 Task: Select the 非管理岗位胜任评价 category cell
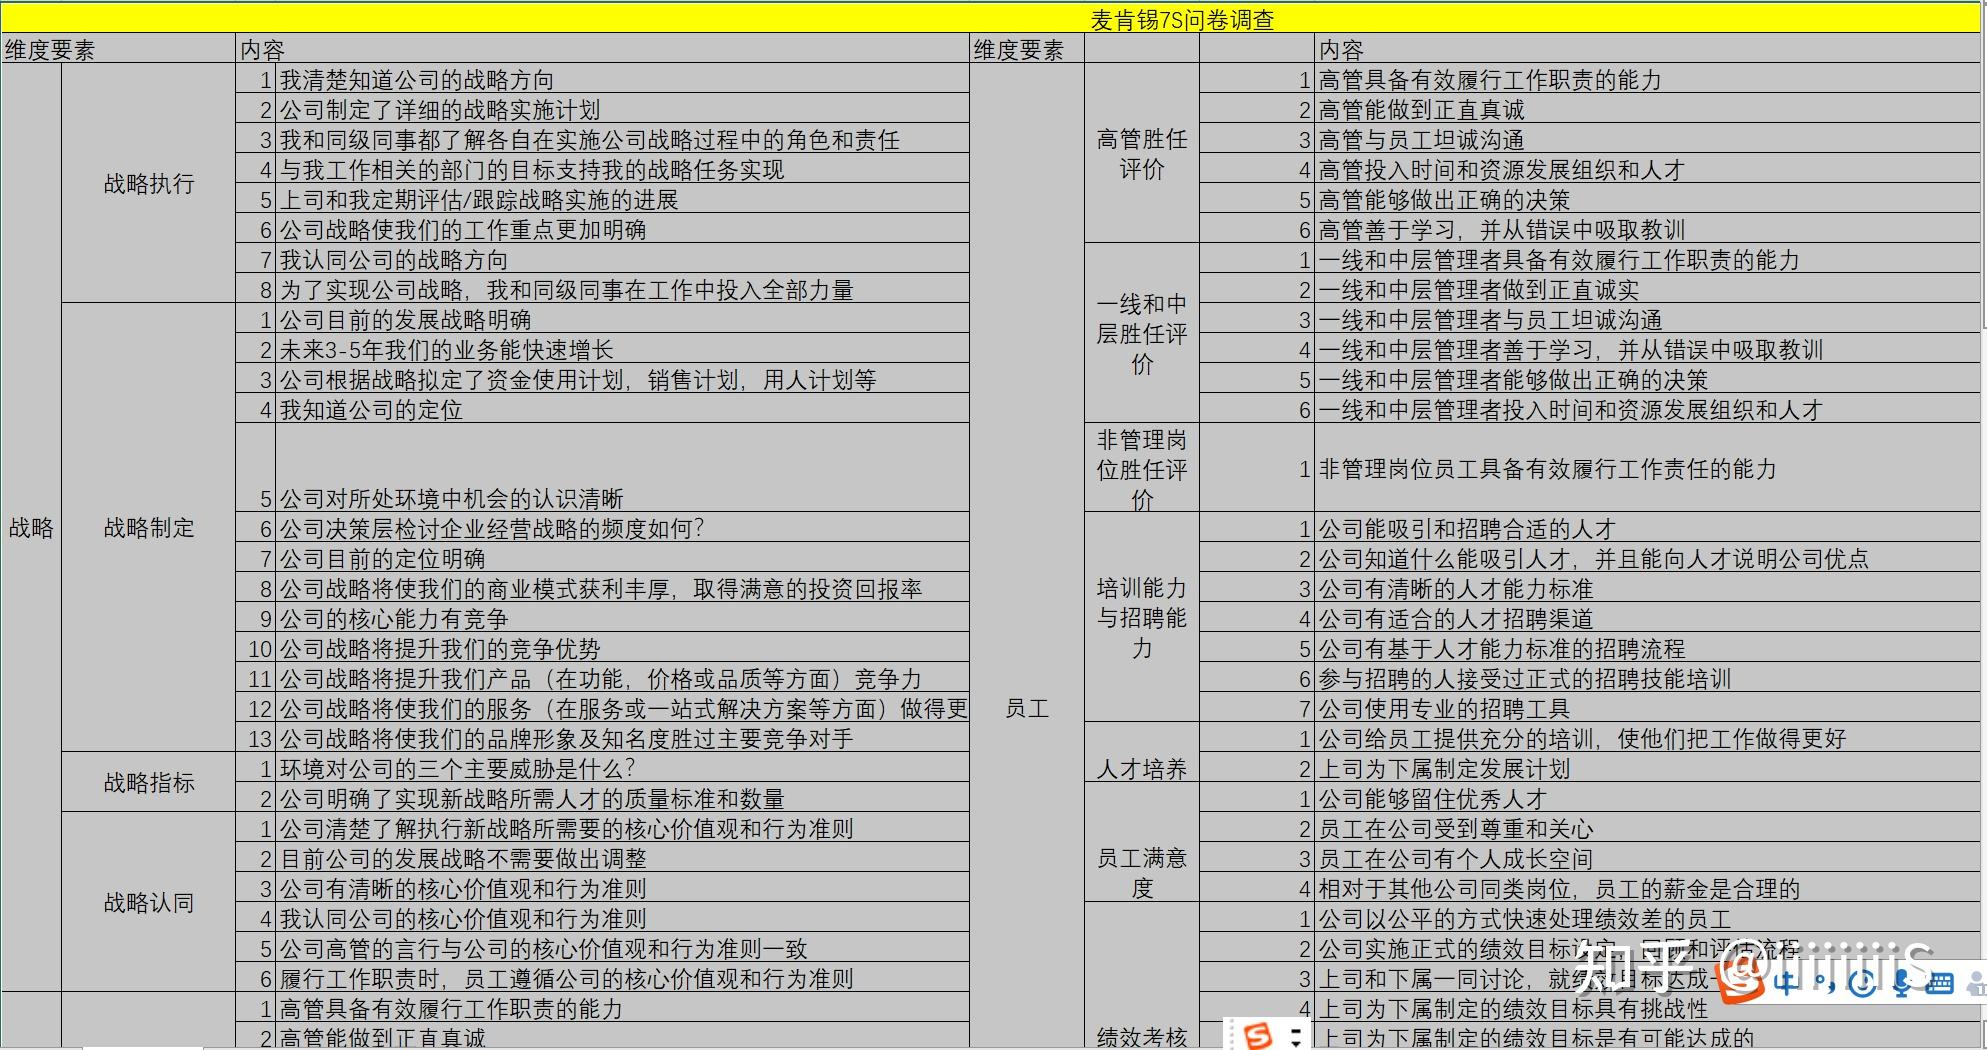[1142, 469]
